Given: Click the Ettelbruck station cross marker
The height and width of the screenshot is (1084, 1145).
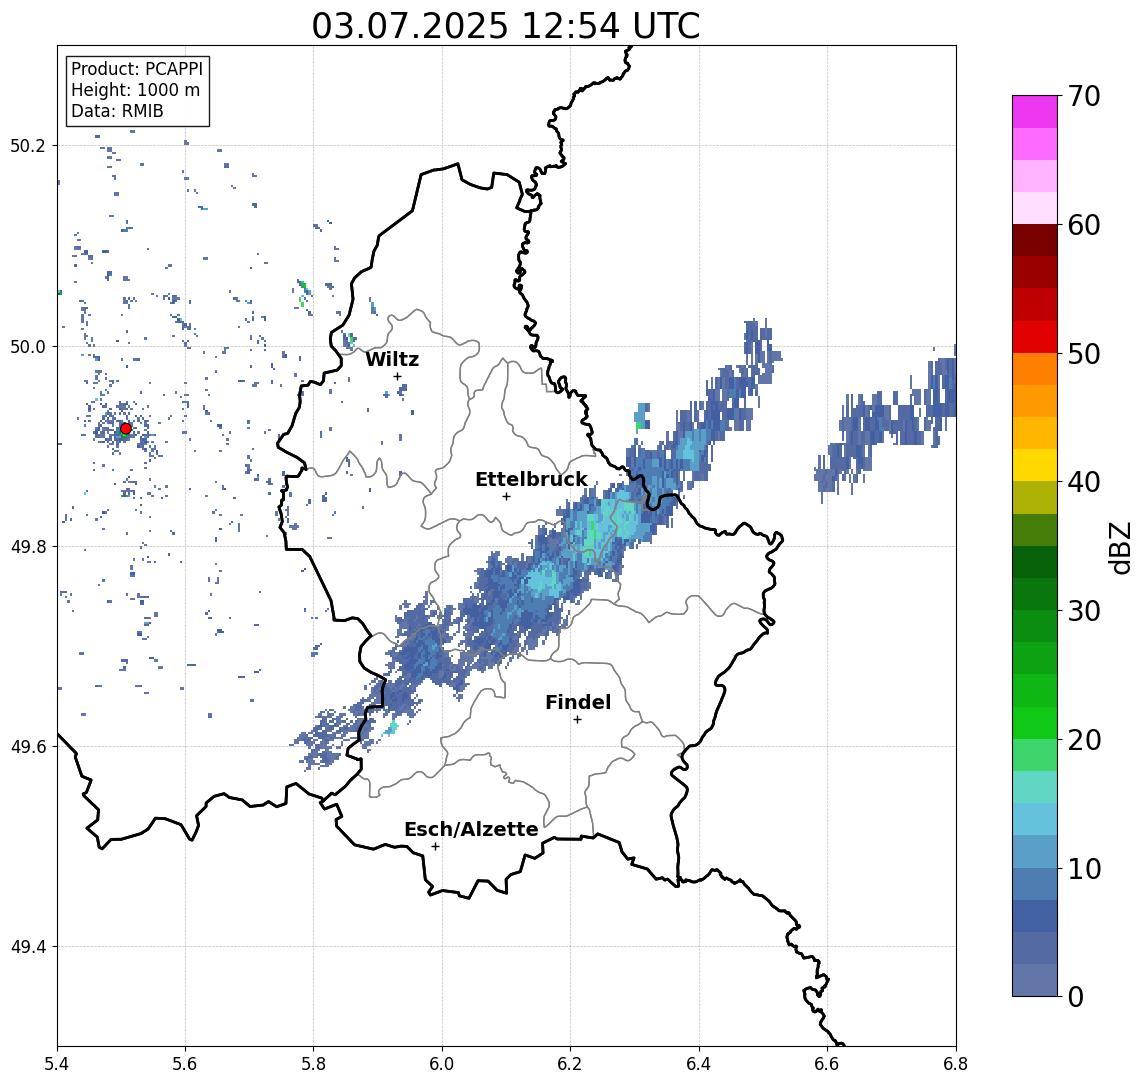Looking at the screenshot, I should (x=506, y=497).
